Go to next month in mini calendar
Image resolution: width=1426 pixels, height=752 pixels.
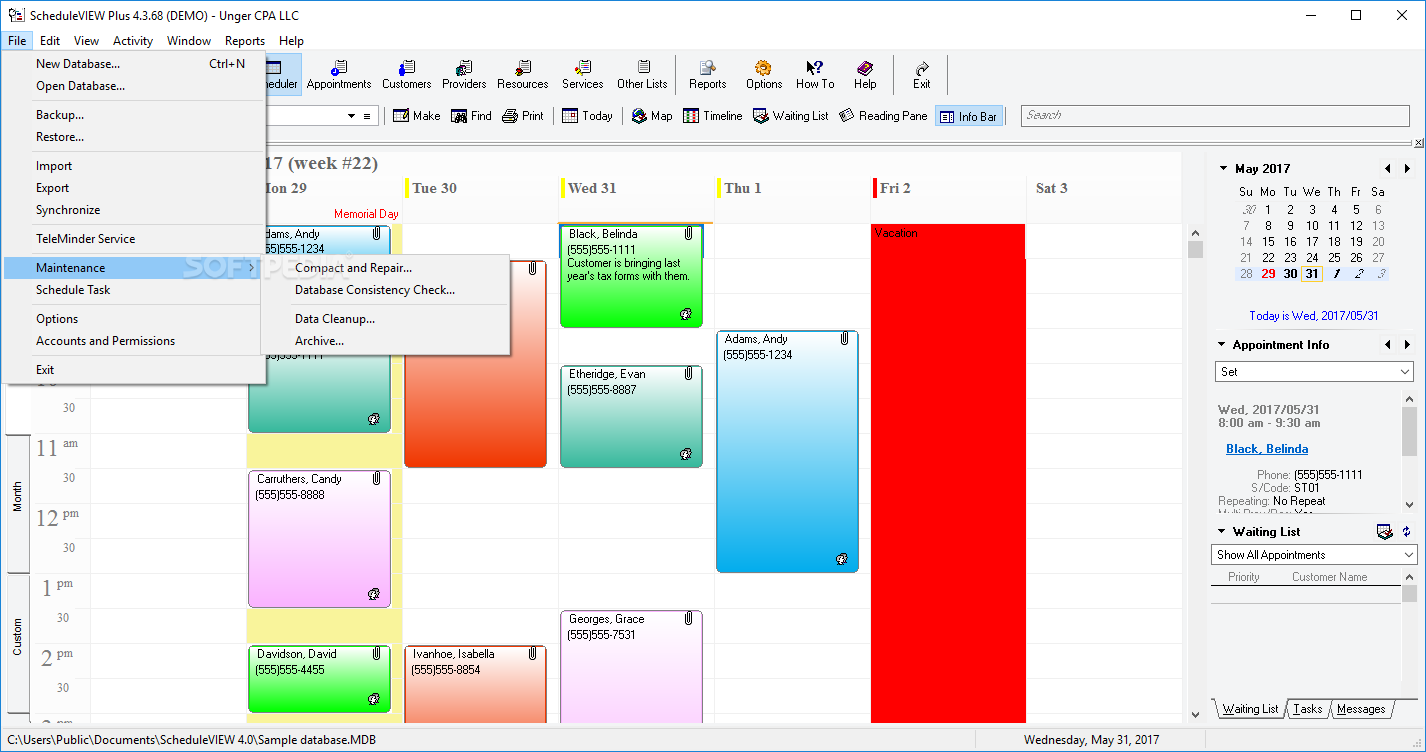1407,169
